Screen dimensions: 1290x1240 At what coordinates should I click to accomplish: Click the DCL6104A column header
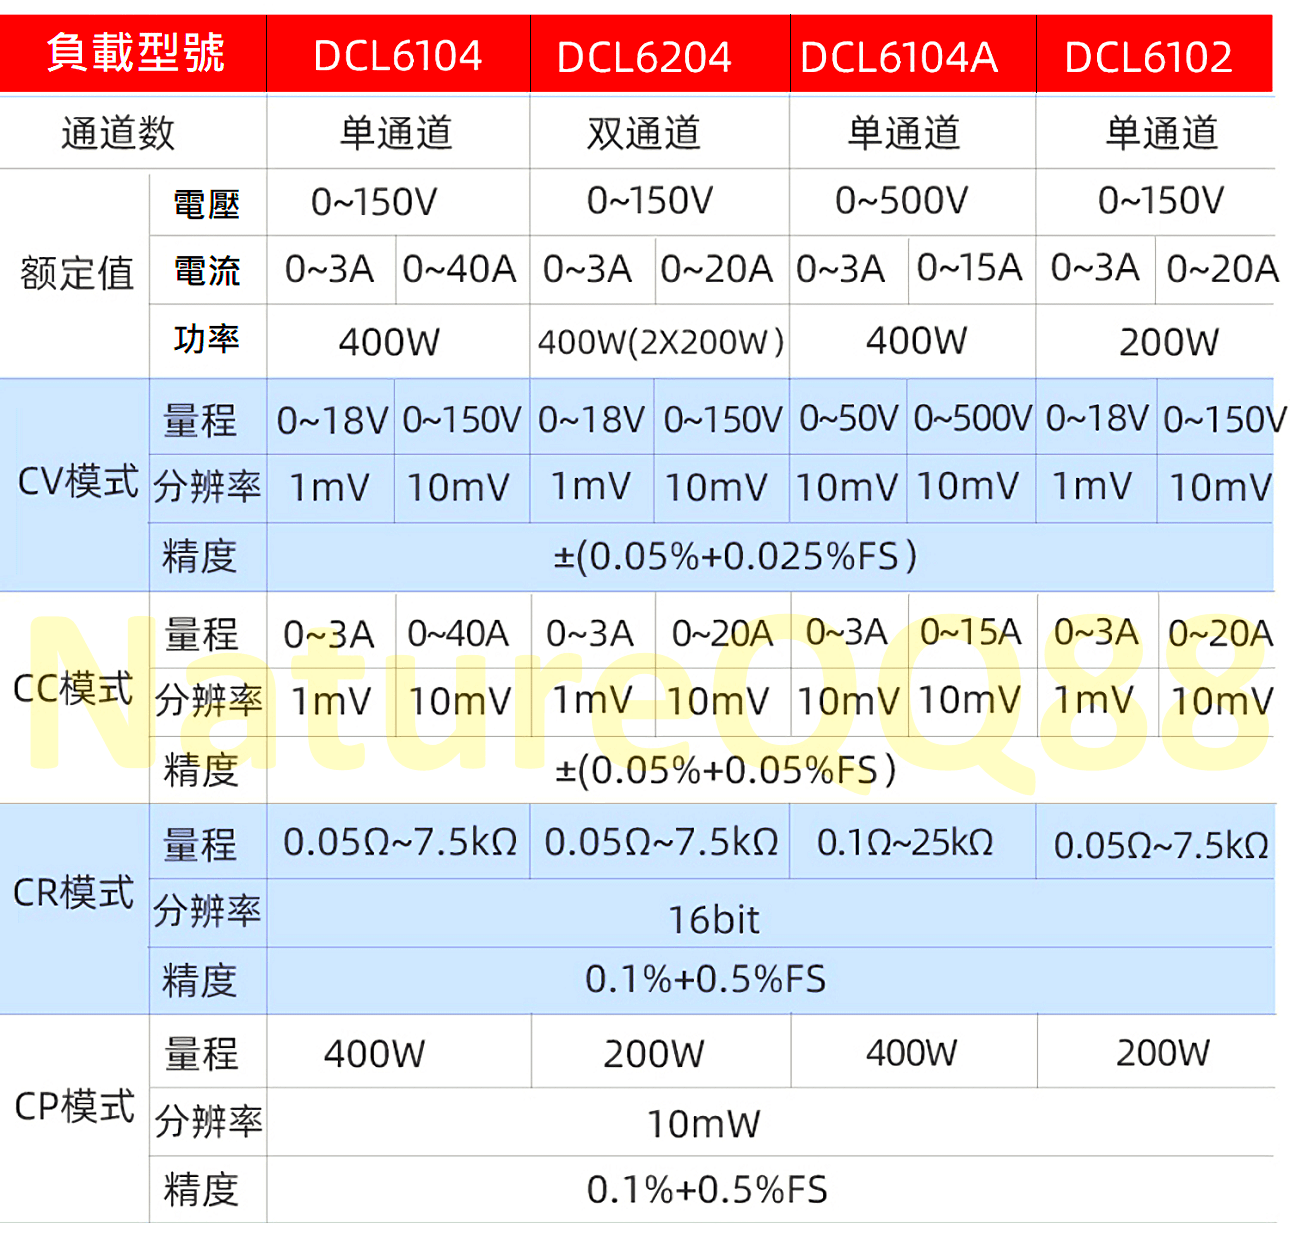(x=899, y=57)
